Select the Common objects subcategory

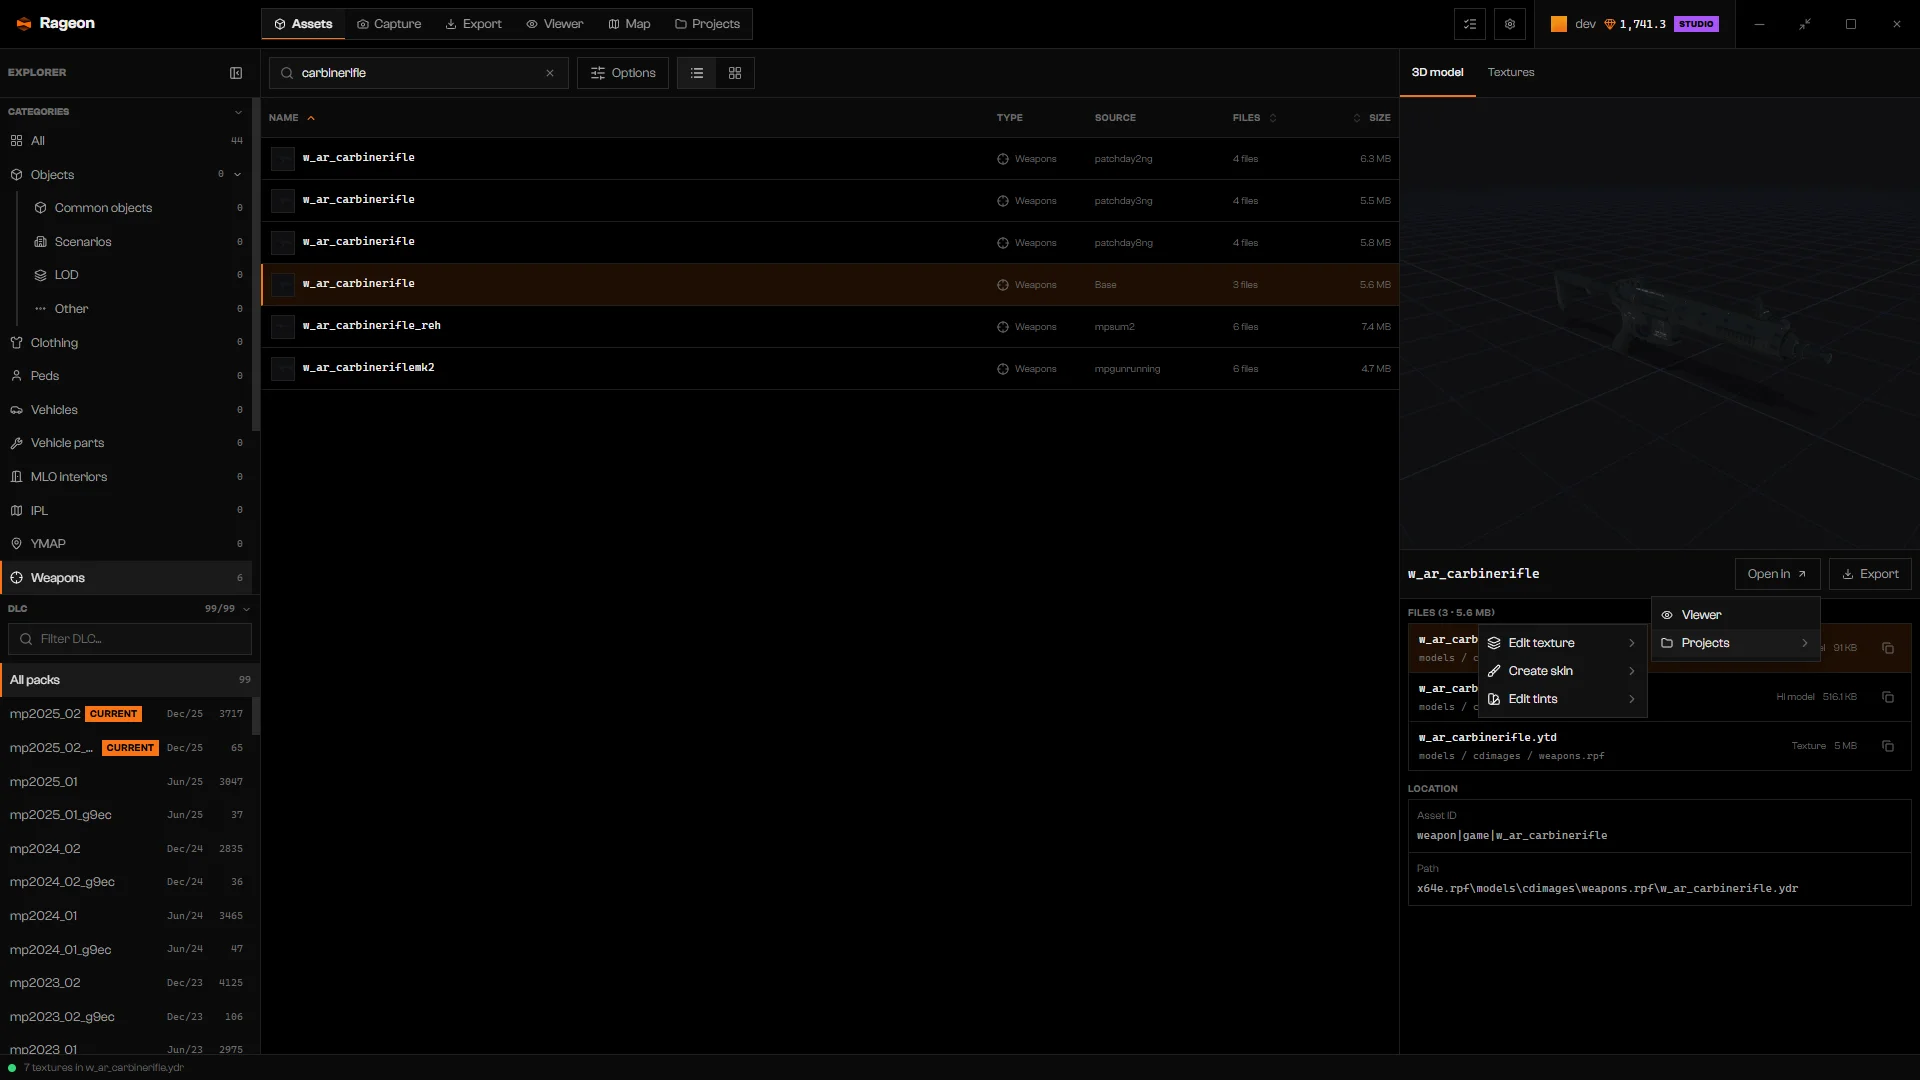coord(138,208)
